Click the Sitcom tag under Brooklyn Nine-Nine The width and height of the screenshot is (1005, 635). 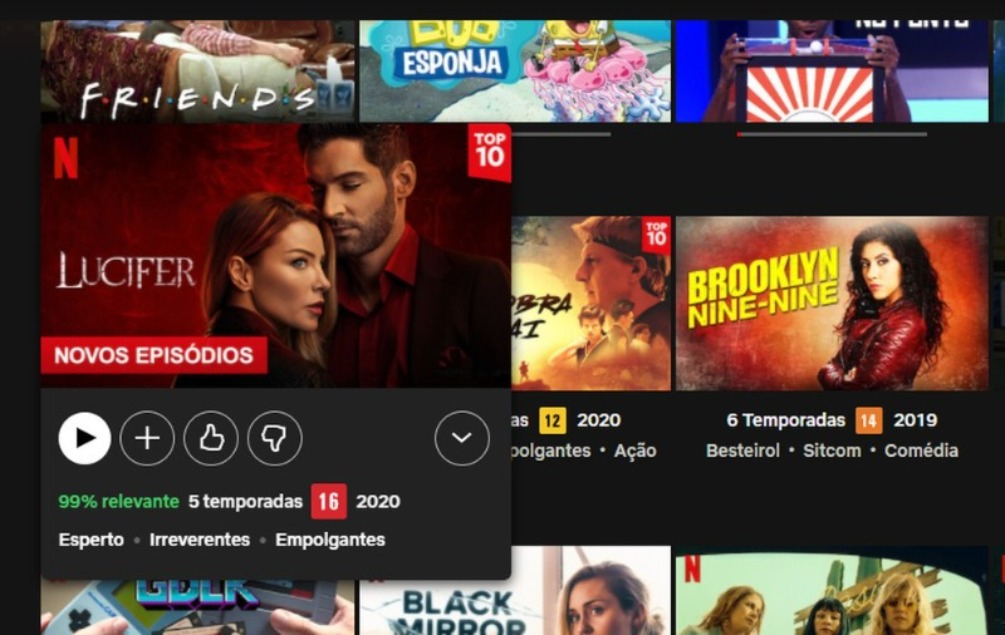click(832, 450)
